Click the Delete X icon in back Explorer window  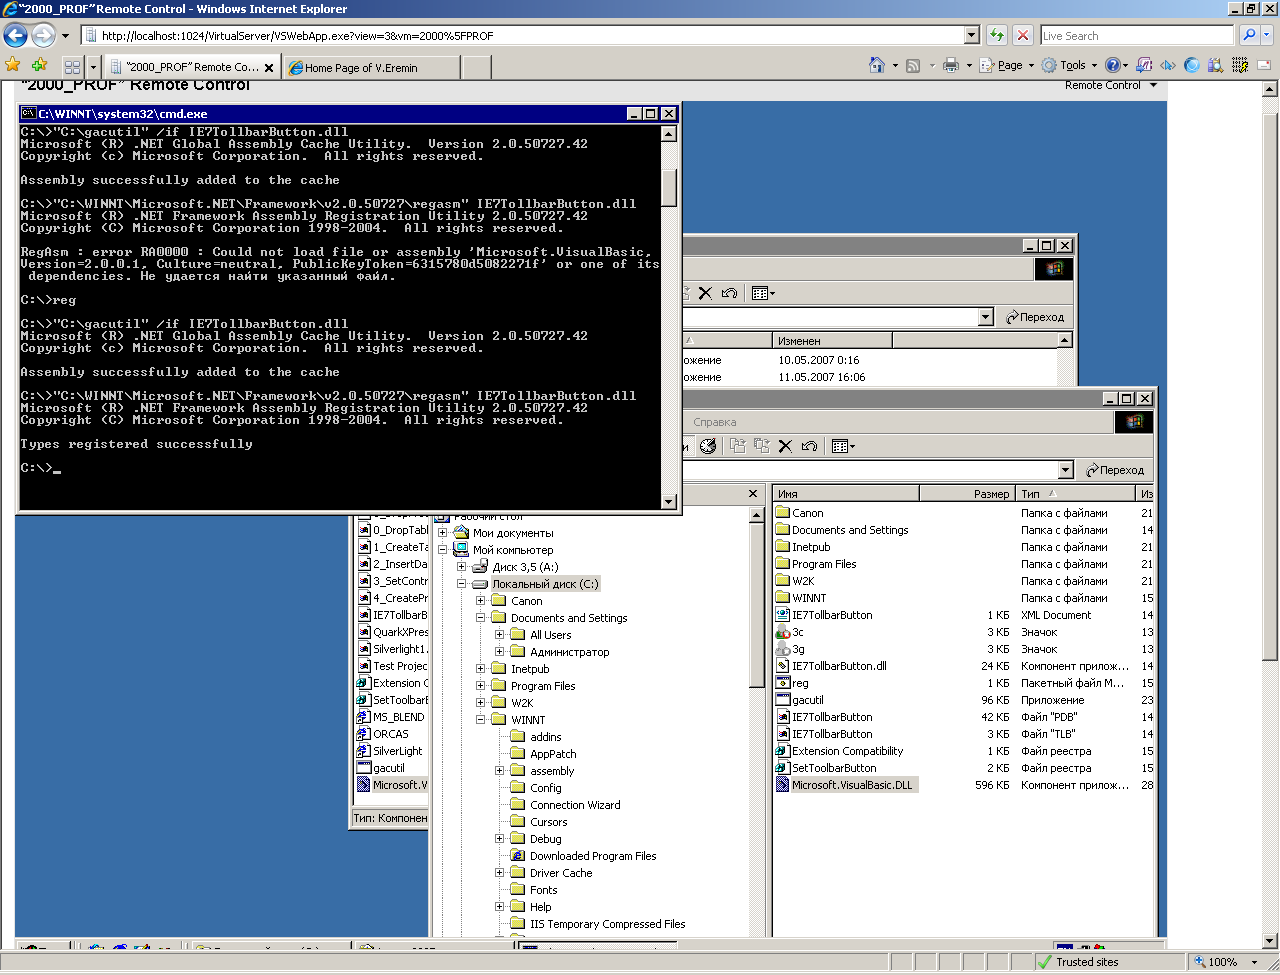(x=705, y=293)
